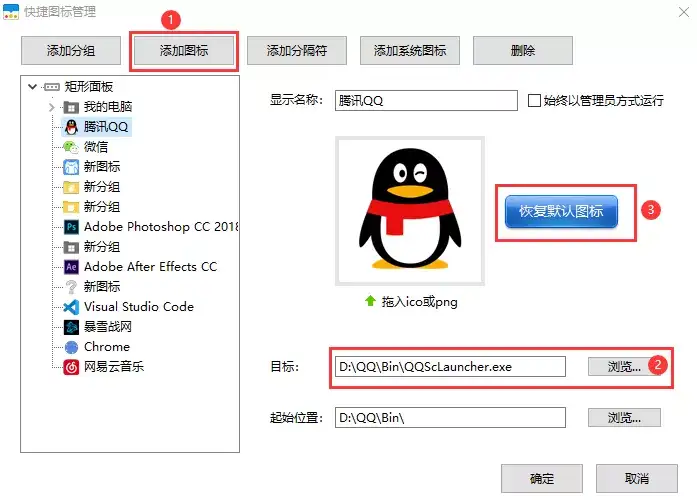Click the Chrome icon in tree
Screen dimensions: 697x503
click(71, 347)
